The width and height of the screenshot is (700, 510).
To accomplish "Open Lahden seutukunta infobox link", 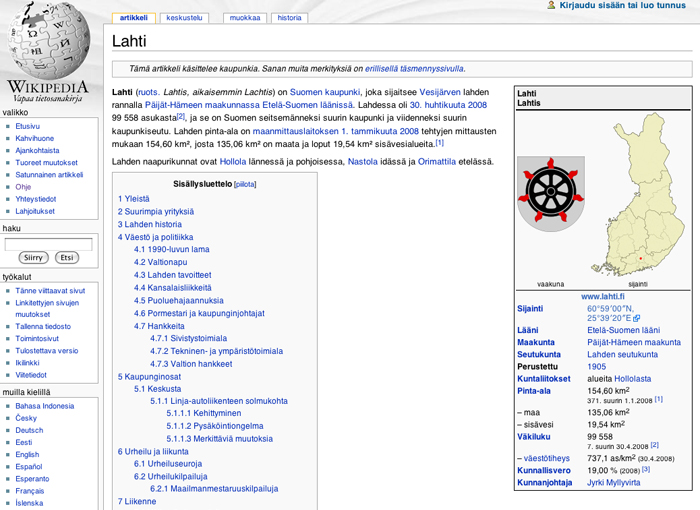I will tap(622, 355).
